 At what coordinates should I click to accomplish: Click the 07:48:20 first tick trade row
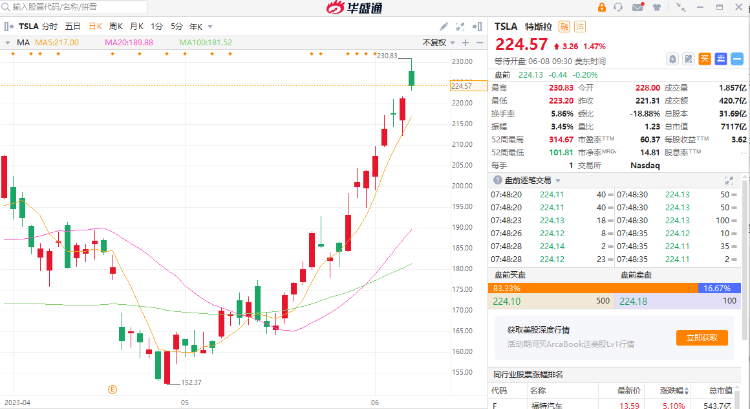(549, 194)
